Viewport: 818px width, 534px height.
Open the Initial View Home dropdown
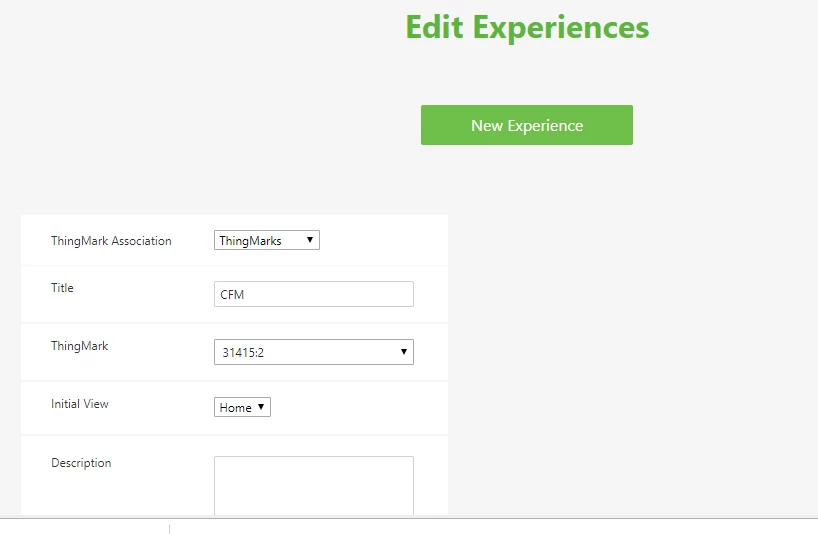point(242,407)
